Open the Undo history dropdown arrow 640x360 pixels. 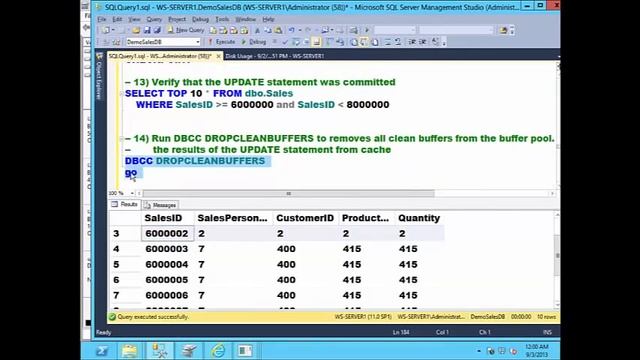click(300, 30)
